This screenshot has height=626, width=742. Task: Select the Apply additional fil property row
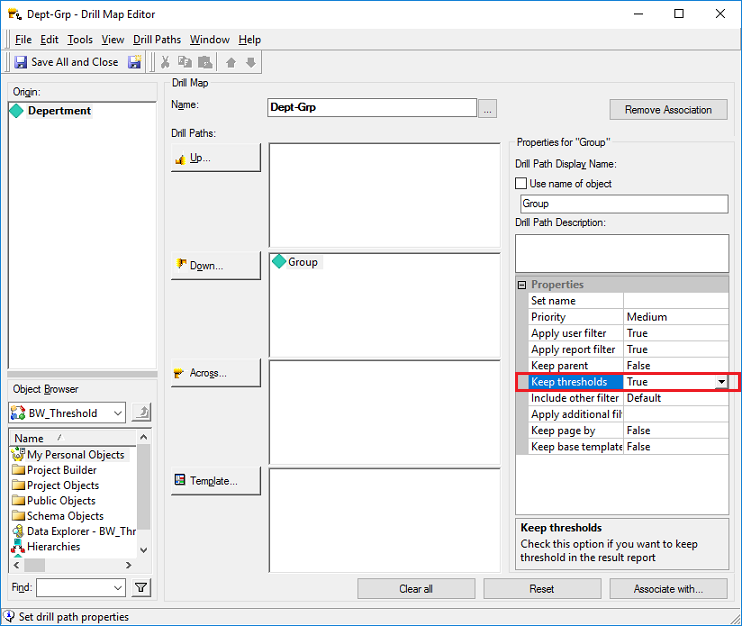tap(628, 414)
